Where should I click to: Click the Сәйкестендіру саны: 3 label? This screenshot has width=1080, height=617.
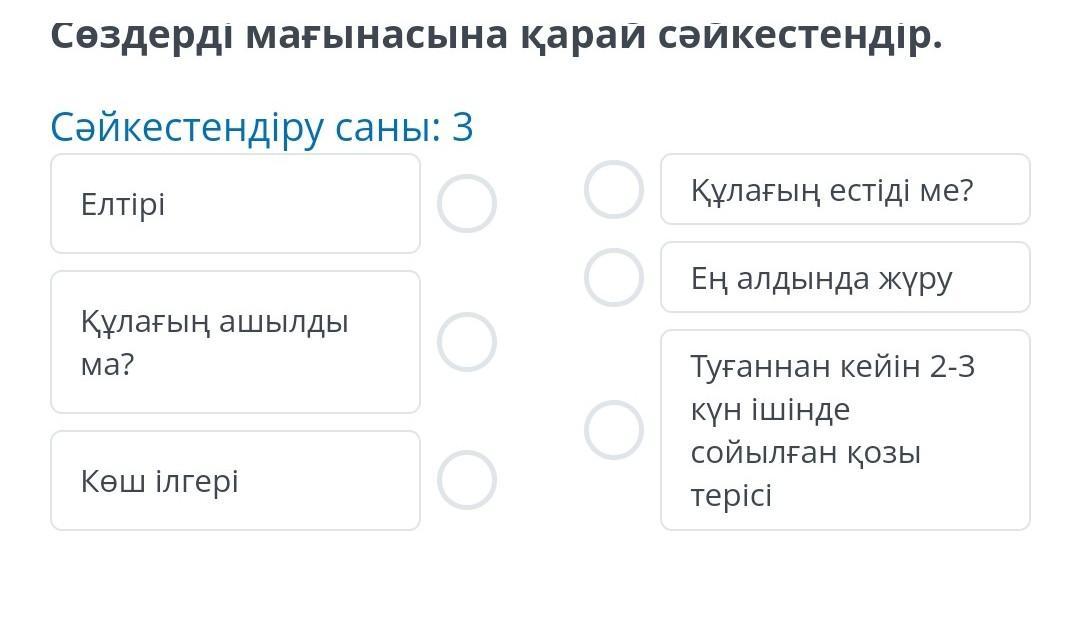click(262, 127)
